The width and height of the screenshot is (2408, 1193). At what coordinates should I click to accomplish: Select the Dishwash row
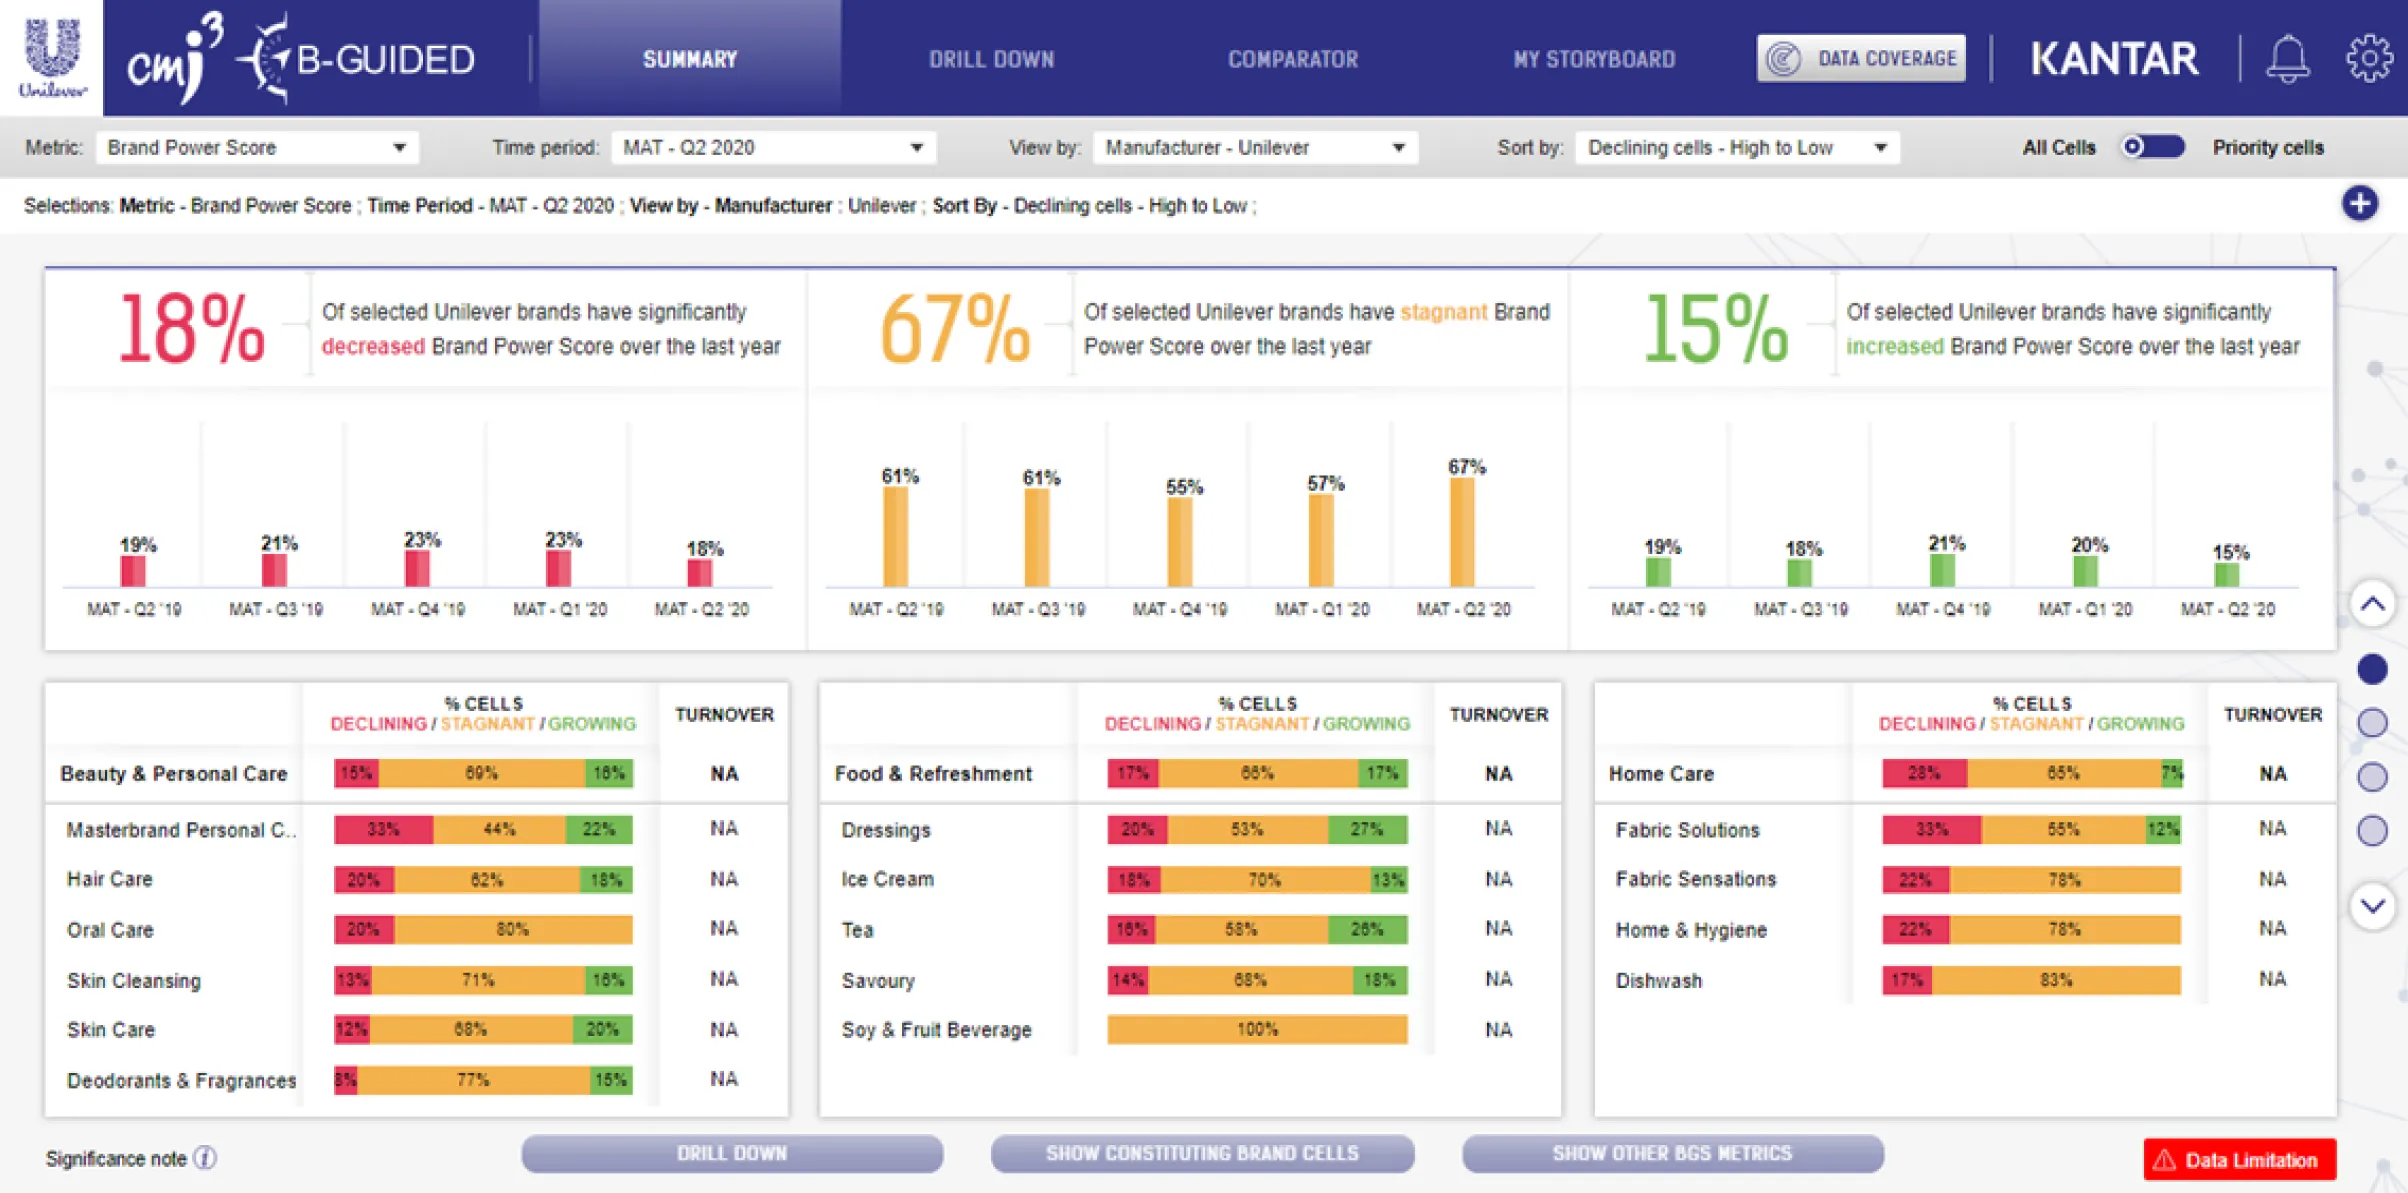point(1965,980)
